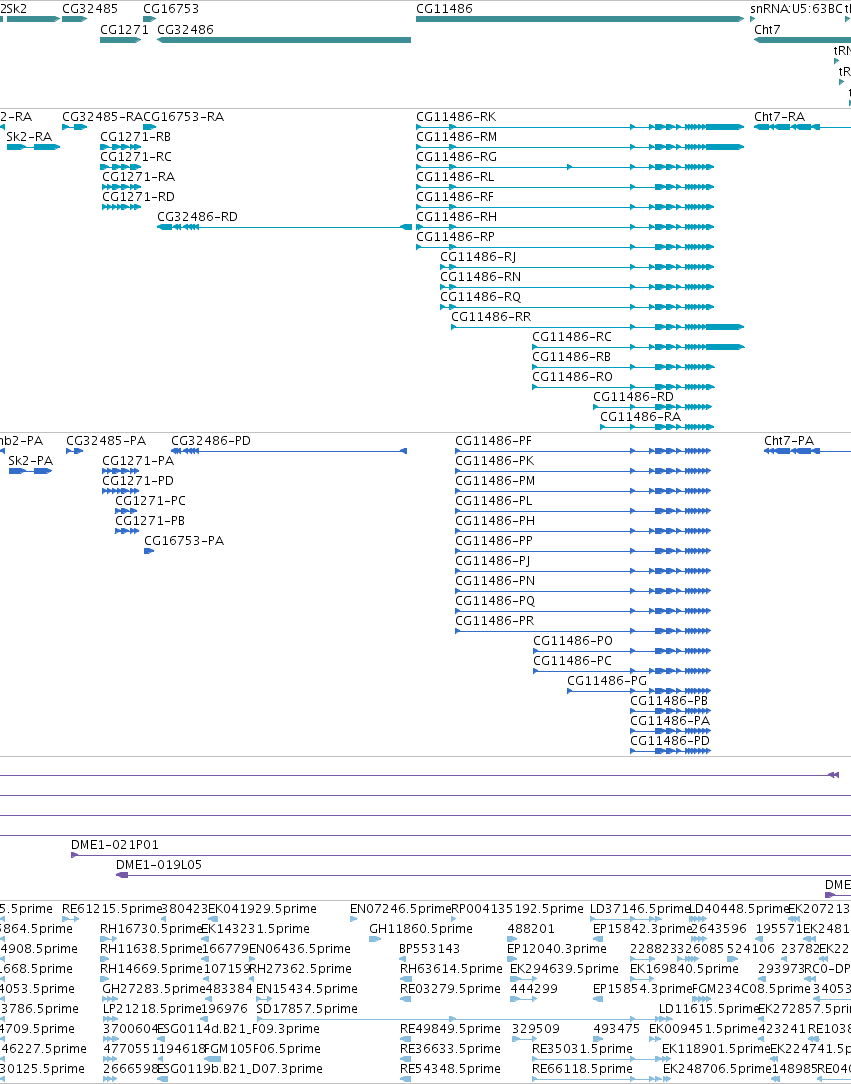Select EST RE03279.5prime
This screenshot has width=851, height=1084.
tap(451, 989)
